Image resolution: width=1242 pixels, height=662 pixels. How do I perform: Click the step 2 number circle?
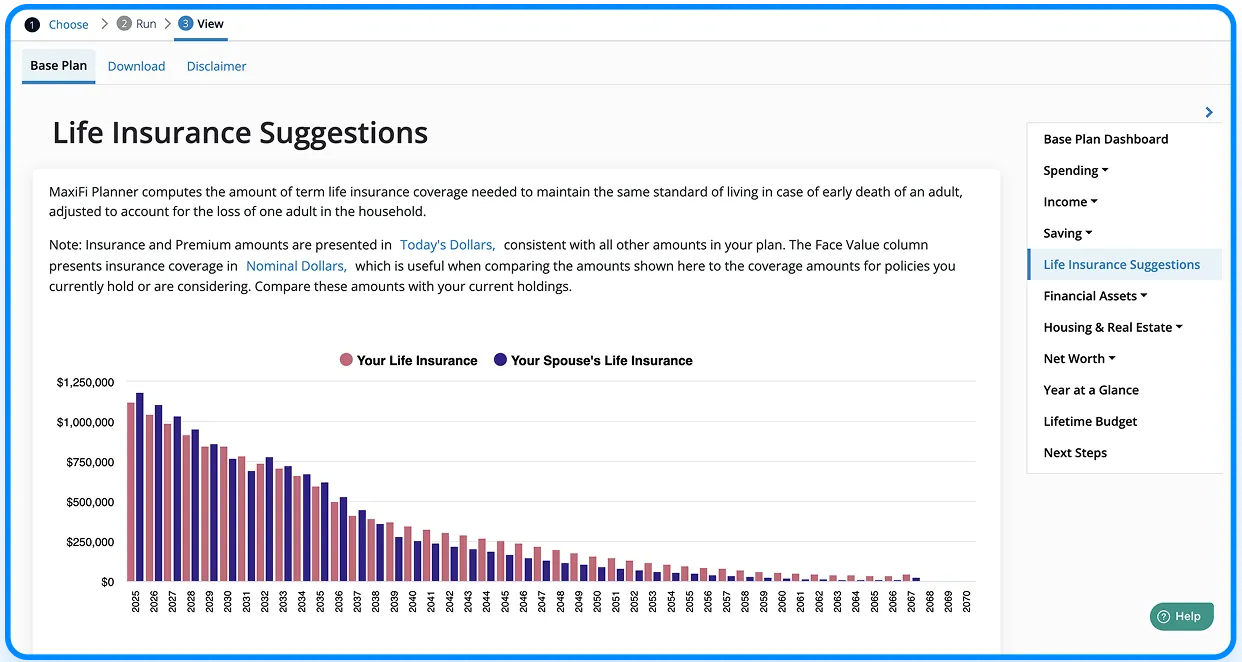[x=124, y=23]
